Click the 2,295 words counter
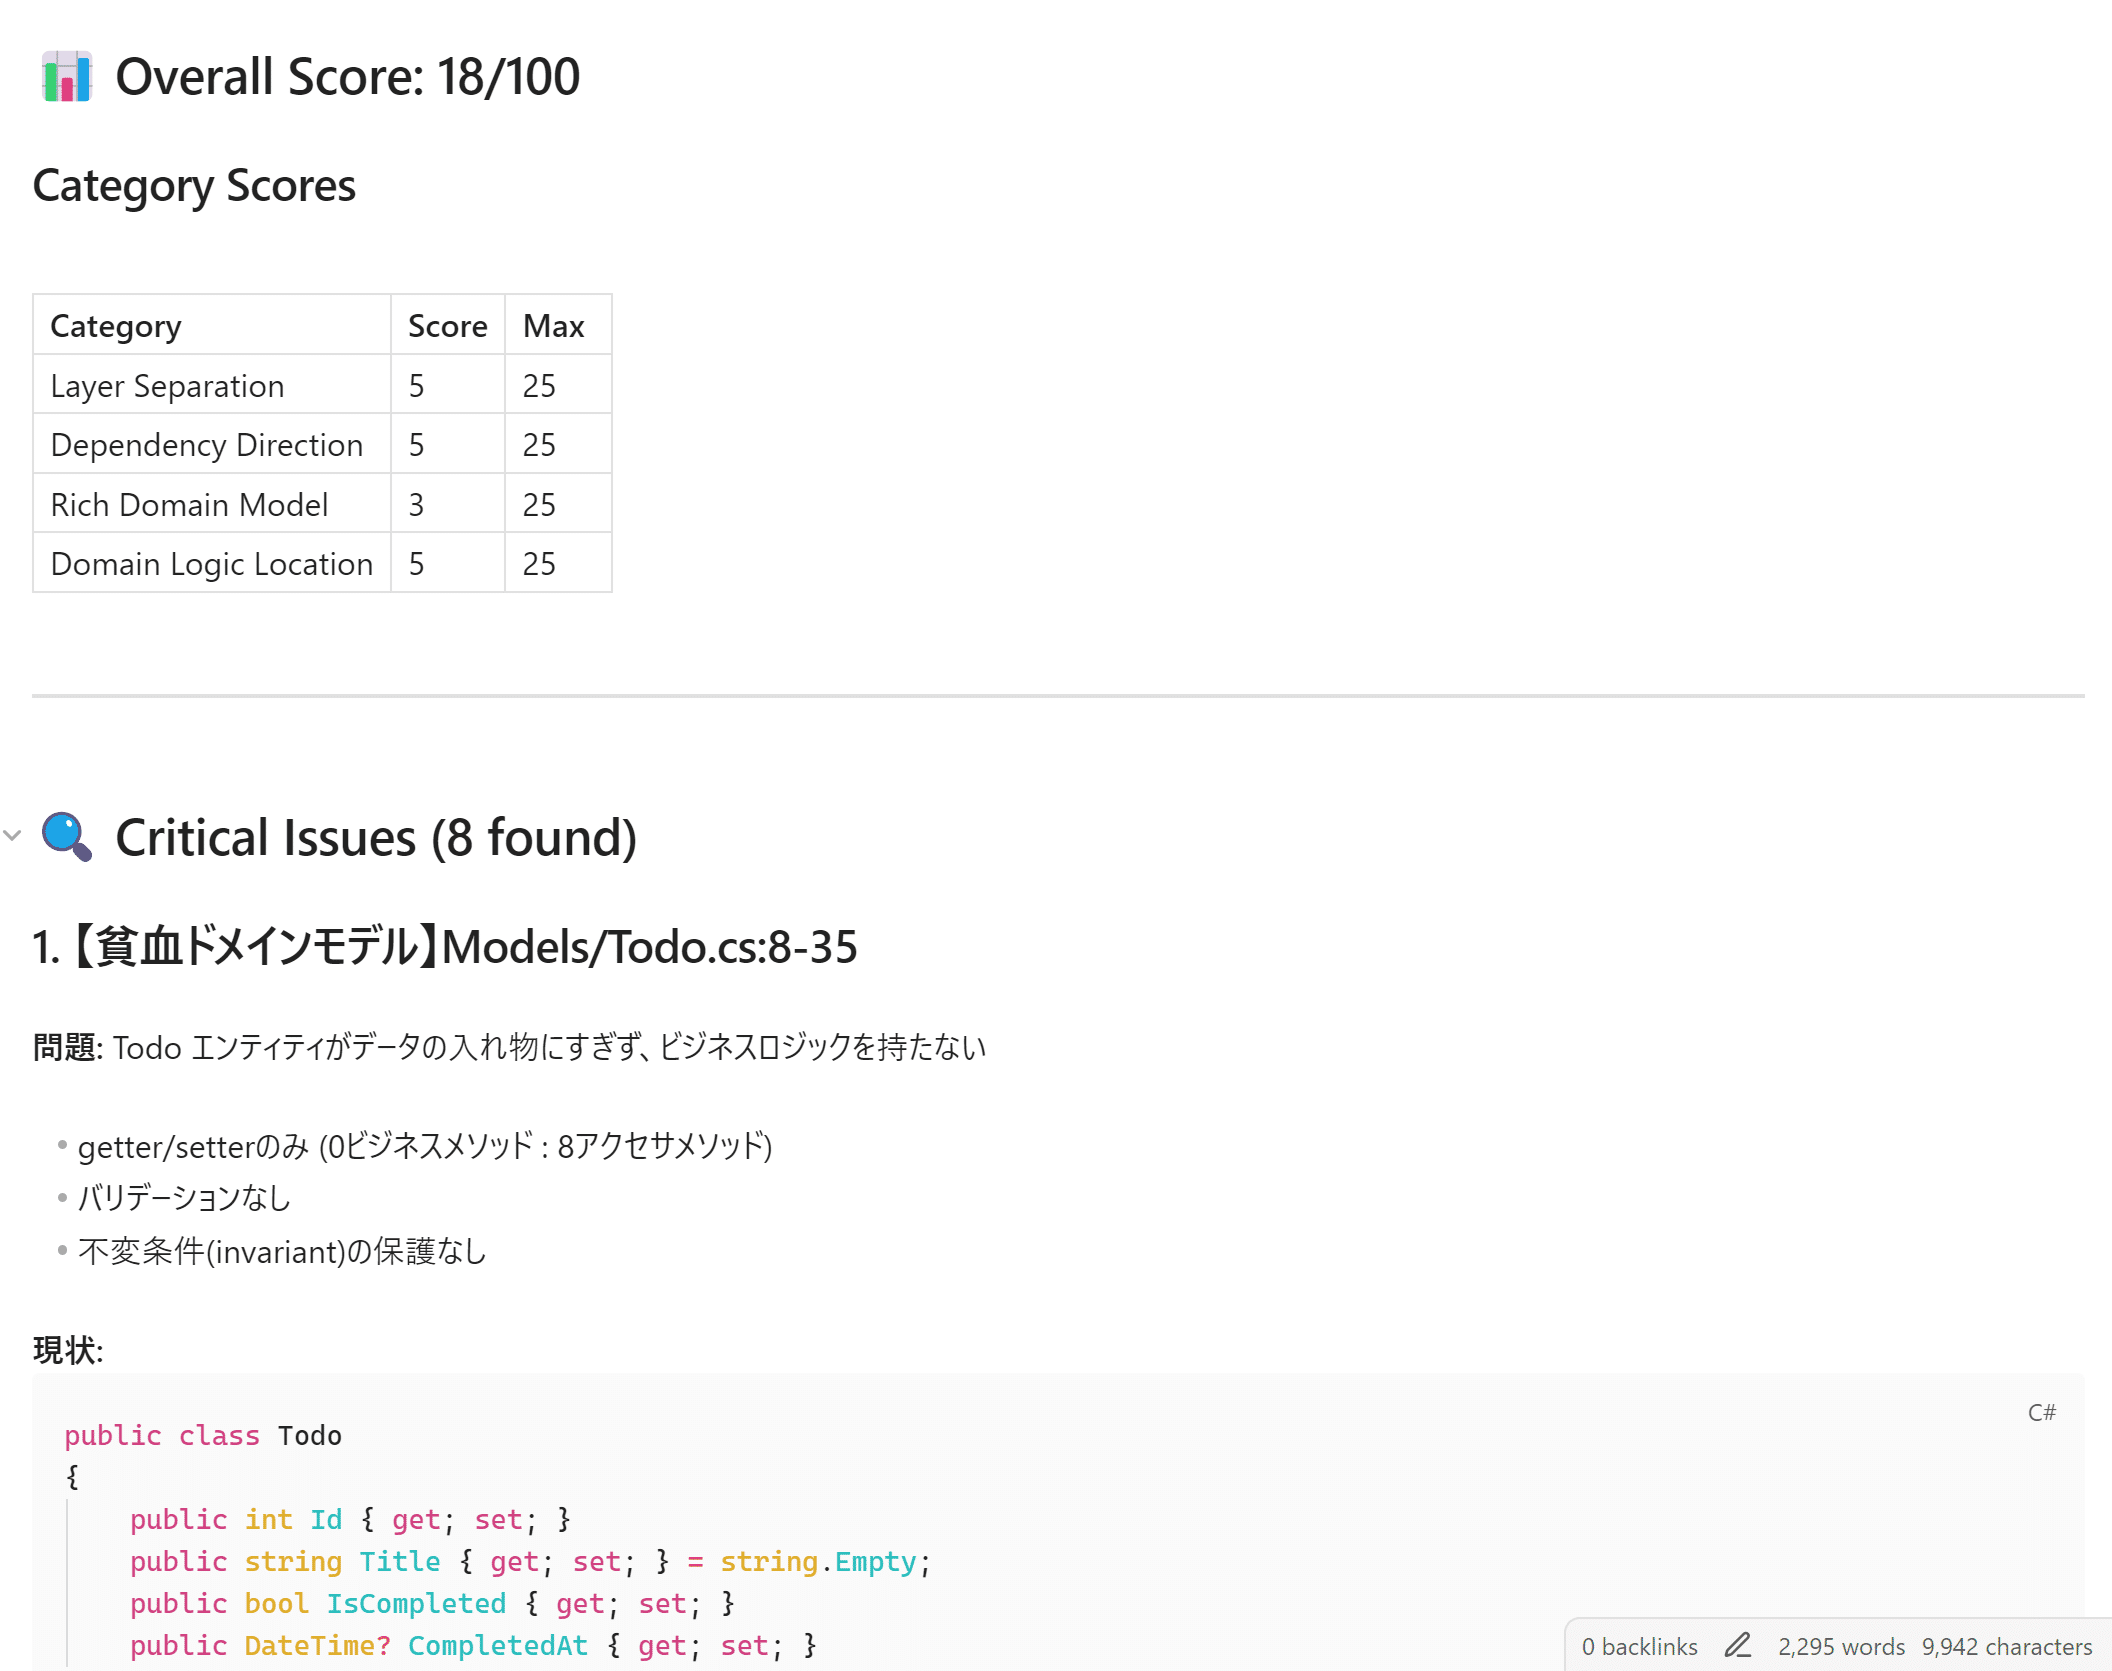The width and height of the screenshot is (2112, 1671). [x=1840, y=1646]
